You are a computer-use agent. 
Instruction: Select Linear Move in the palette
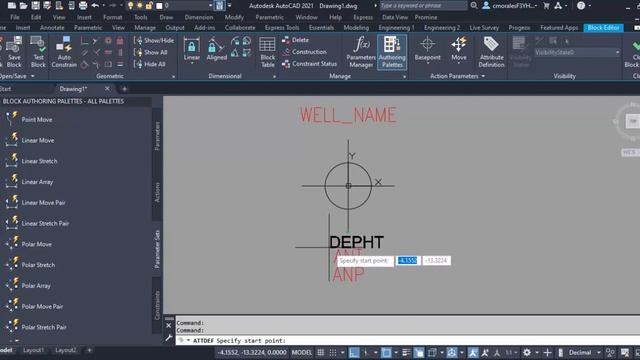pyautogui.click(x=30, y=140)
